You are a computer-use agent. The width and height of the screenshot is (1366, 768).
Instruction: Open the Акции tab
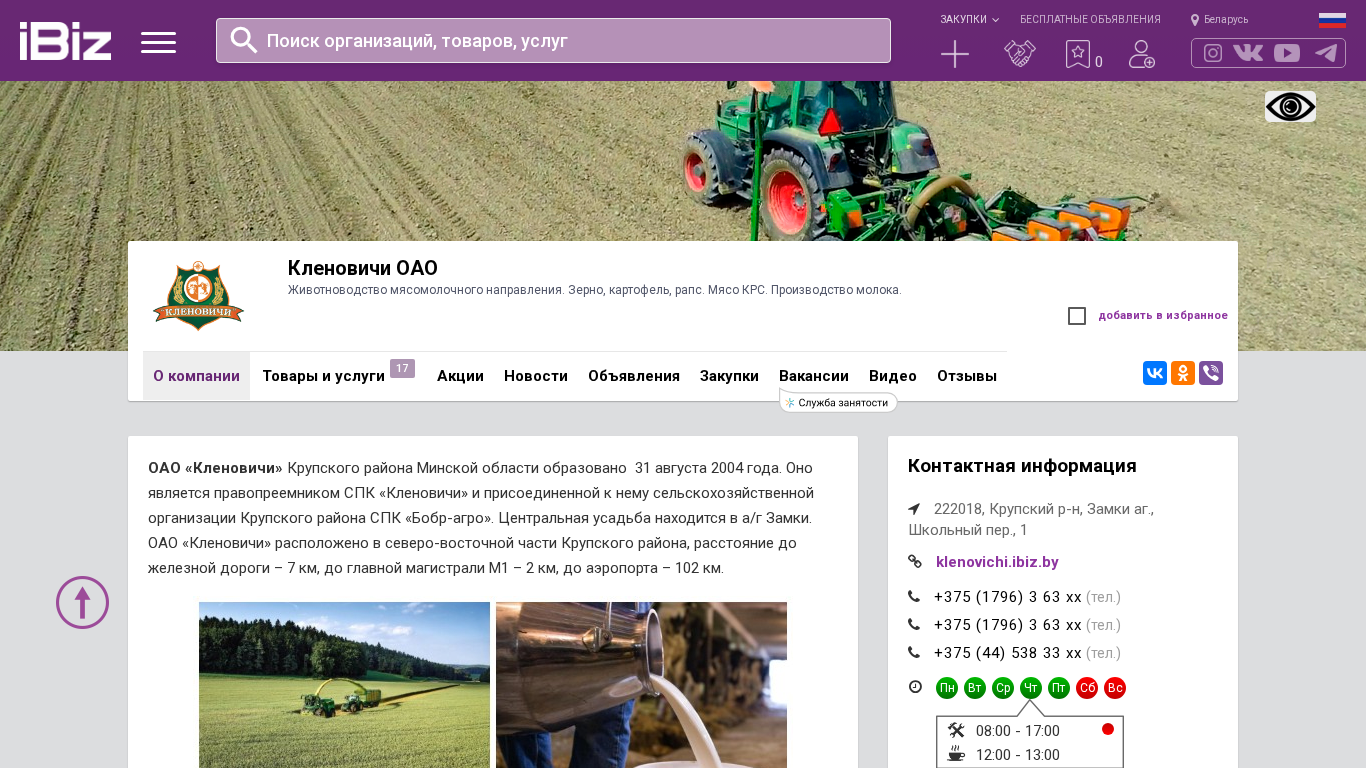(x=460, y=376)
